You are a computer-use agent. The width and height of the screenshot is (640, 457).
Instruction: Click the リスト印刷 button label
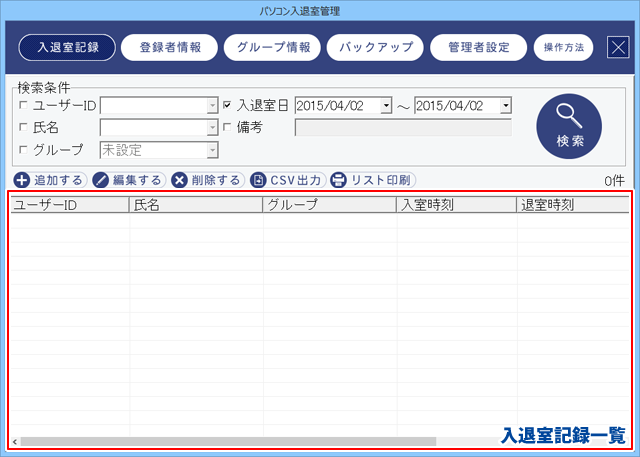coord(381,180)
